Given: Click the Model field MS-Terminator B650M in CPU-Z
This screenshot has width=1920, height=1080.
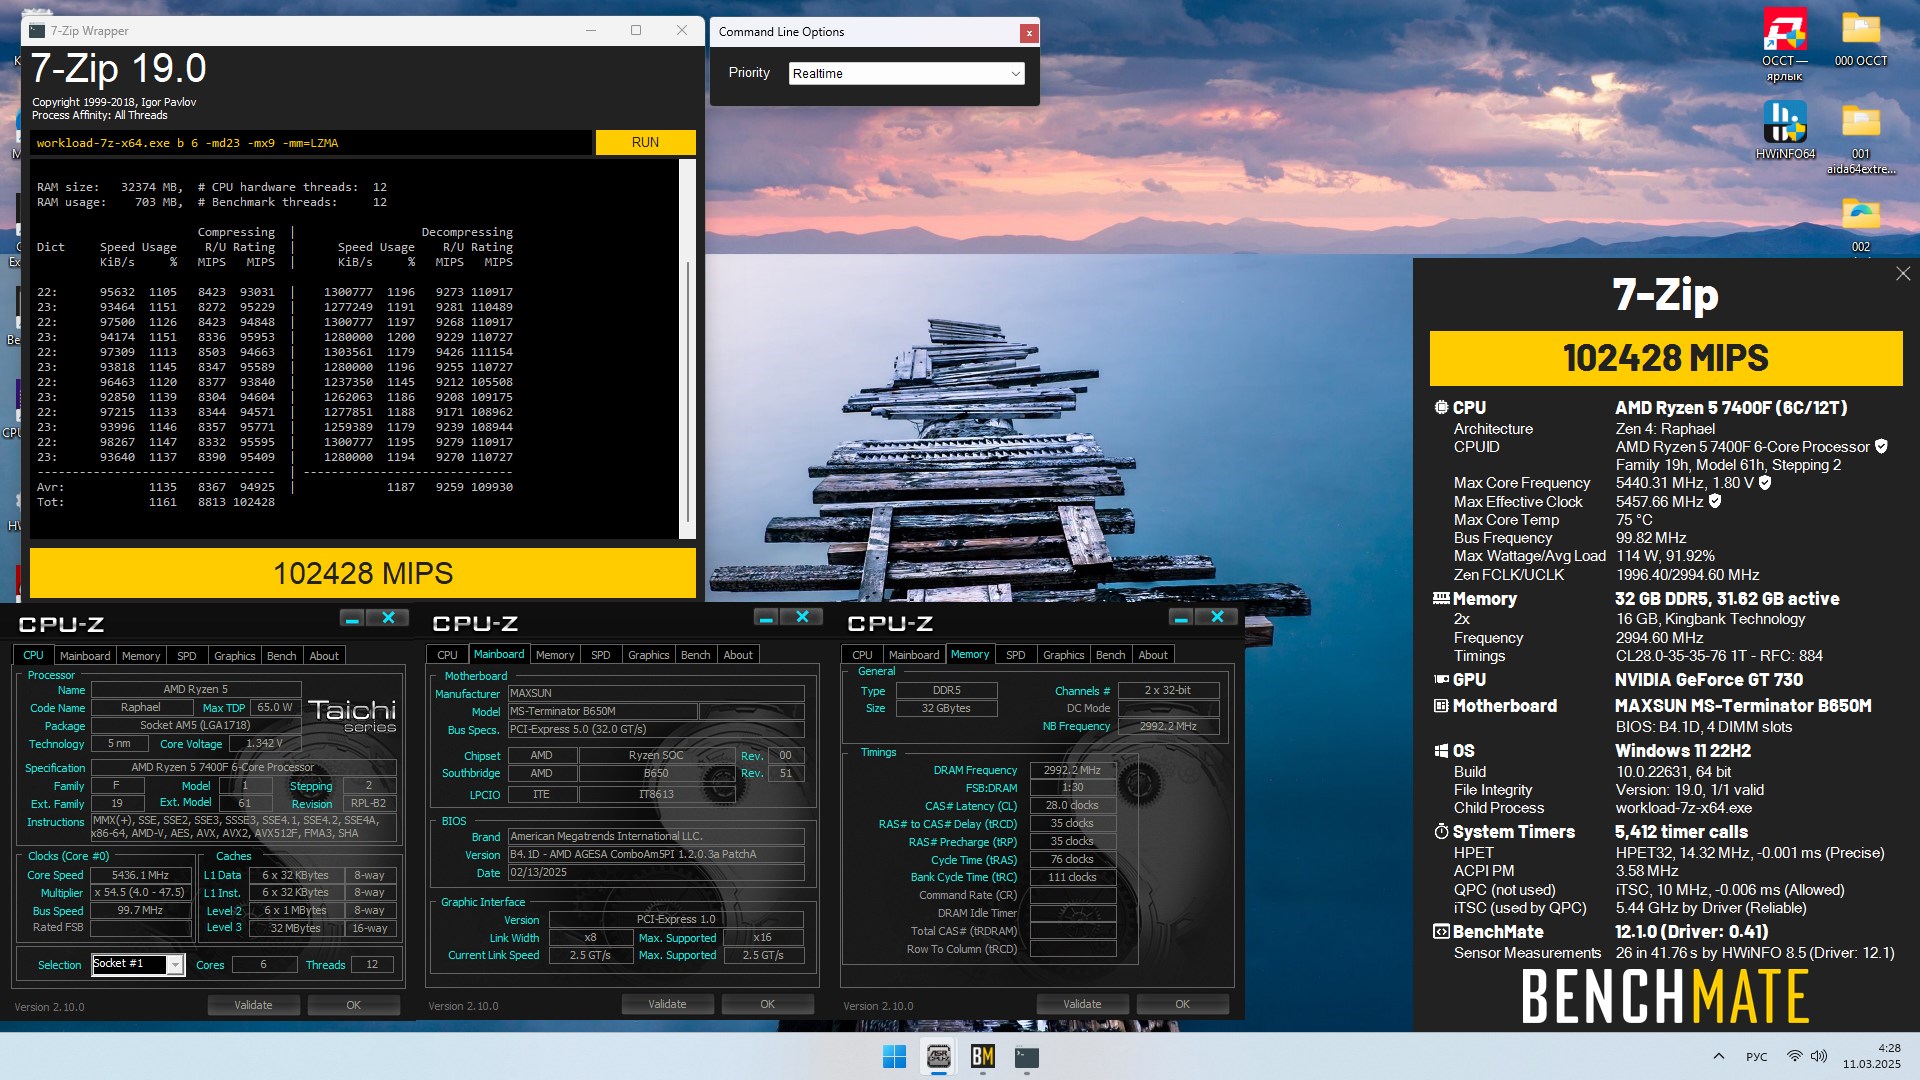Looking at the screenshot, I should (602, 711).
